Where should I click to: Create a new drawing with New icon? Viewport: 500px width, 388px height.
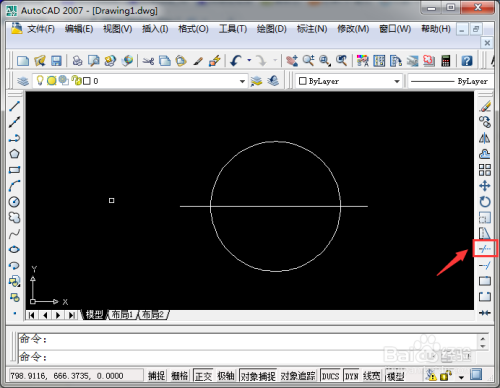pyautogui.click(x=23, y=61)
